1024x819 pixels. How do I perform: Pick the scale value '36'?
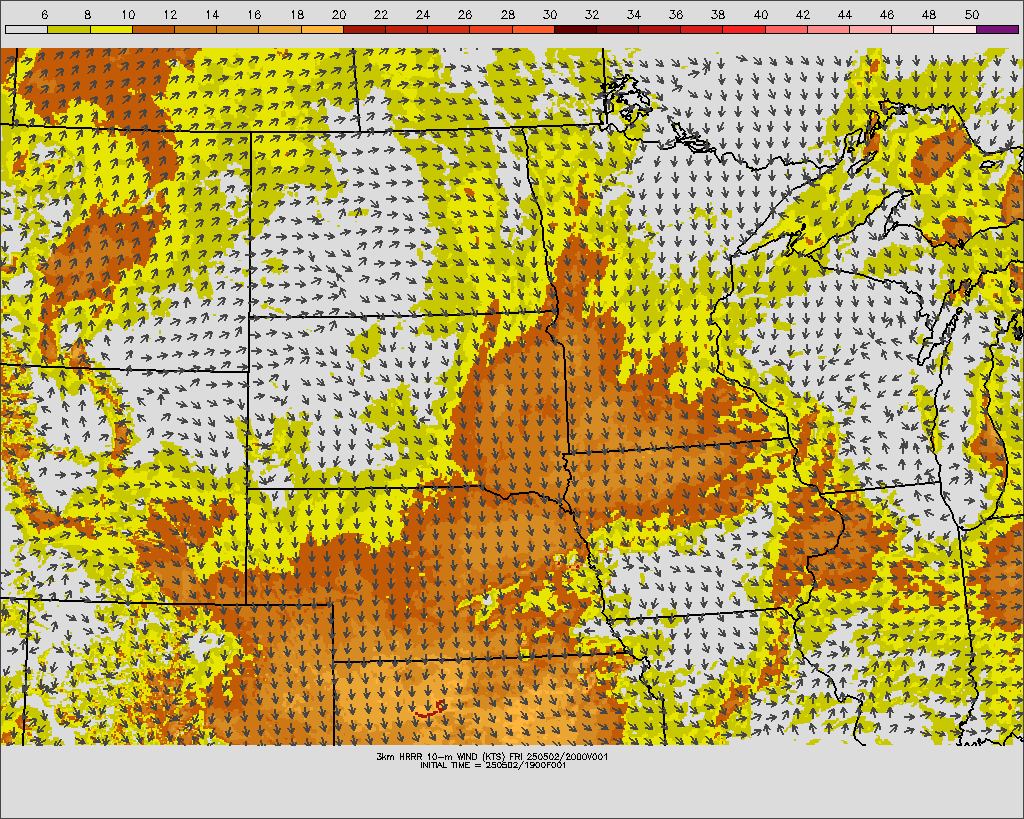676,14
